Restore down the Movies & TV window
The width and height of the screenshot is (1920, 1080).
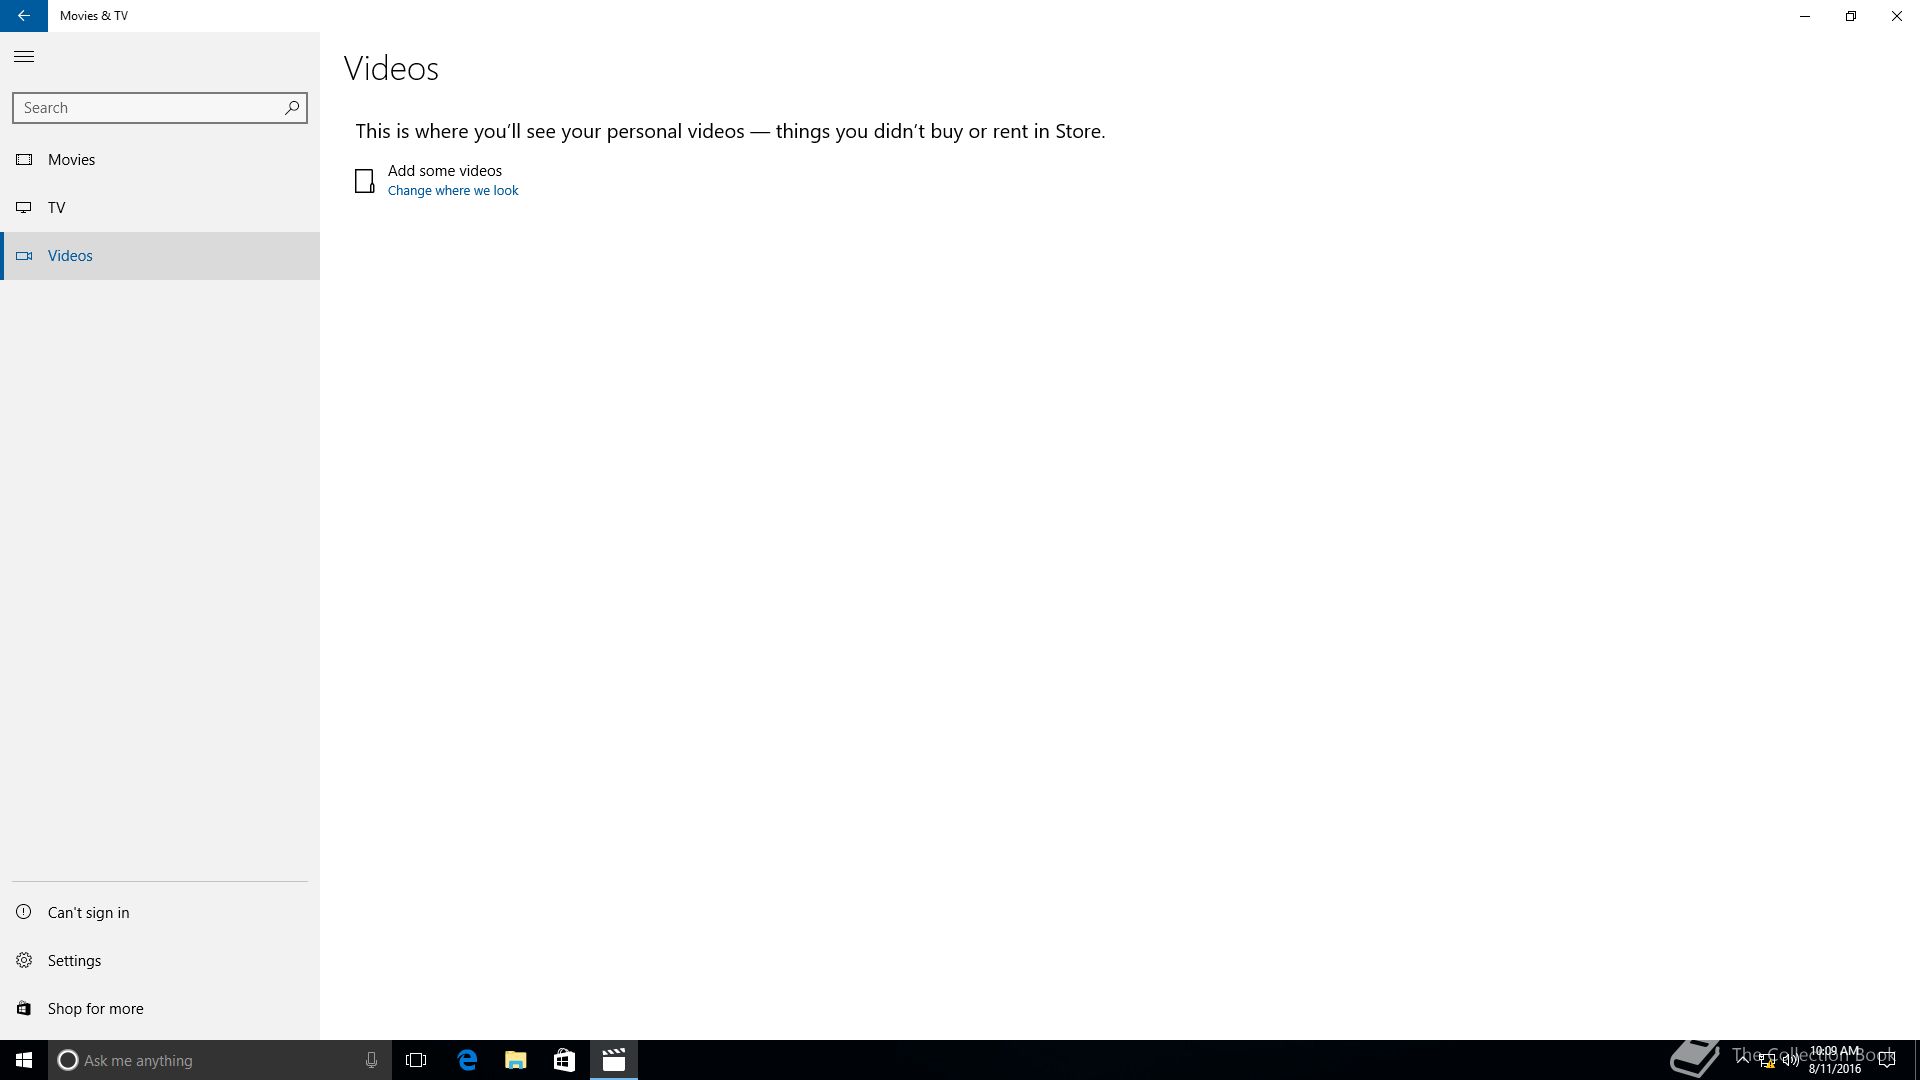pos(1851,16)
